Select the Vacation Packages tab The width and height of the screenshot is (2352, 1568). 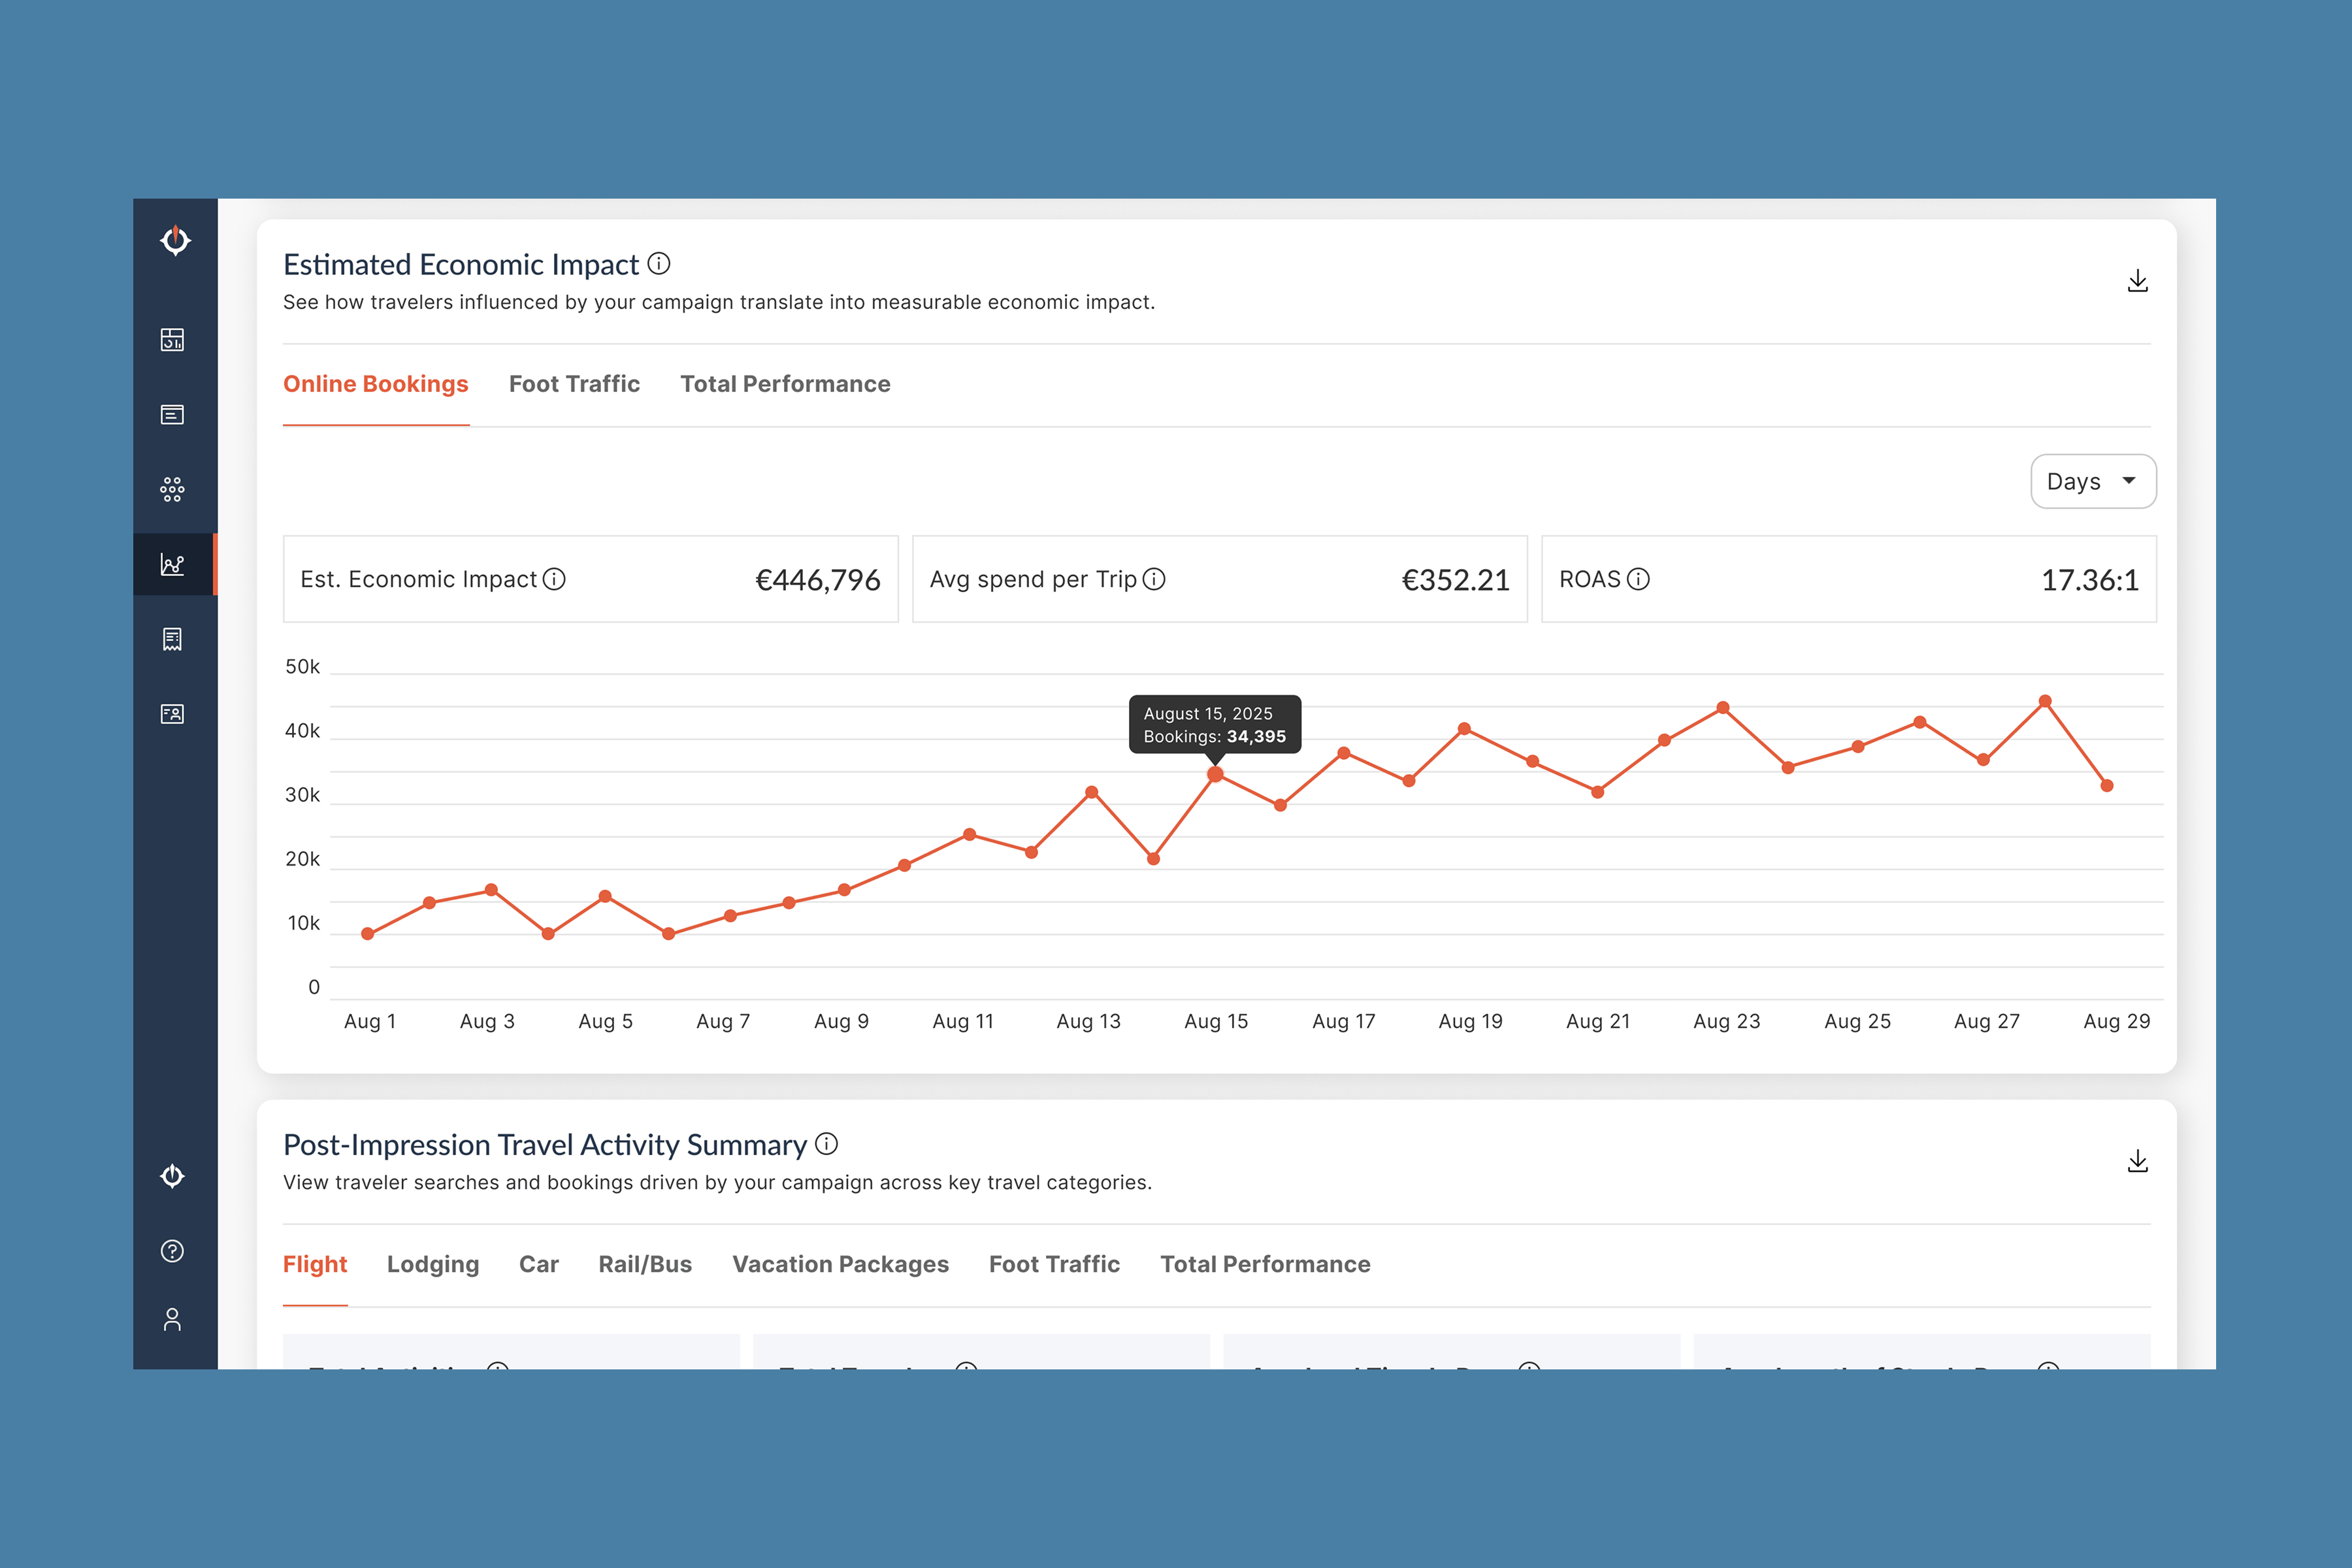840,1264
